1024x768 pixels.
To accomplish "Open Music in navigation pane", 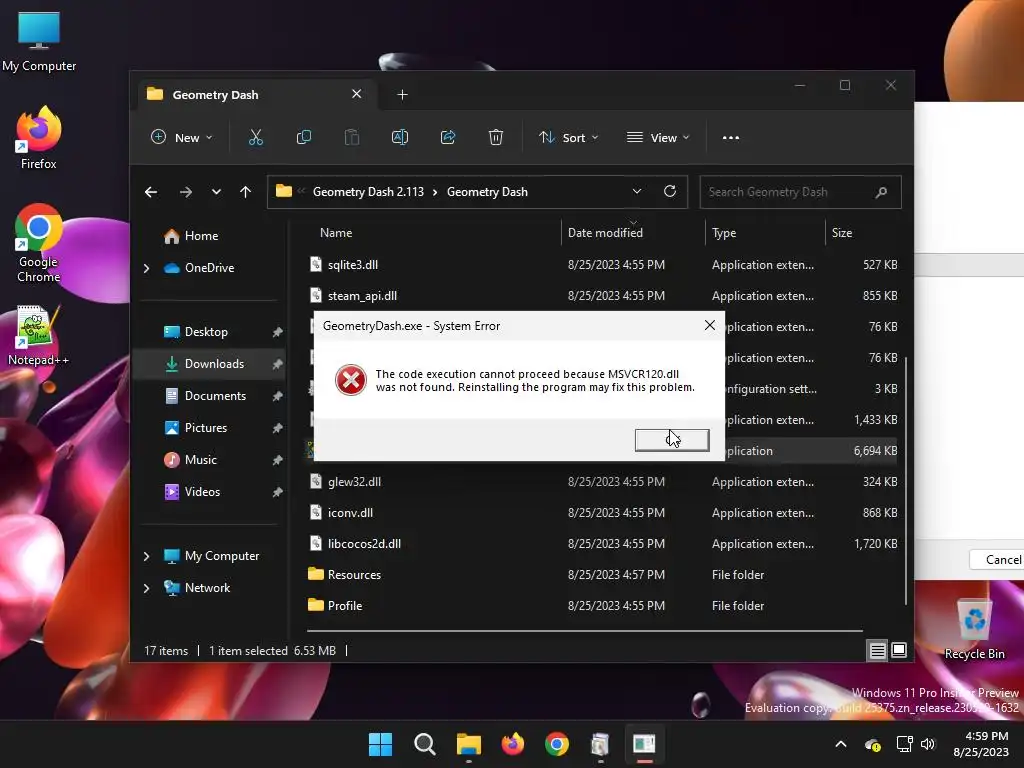I will tap(200, 460).
